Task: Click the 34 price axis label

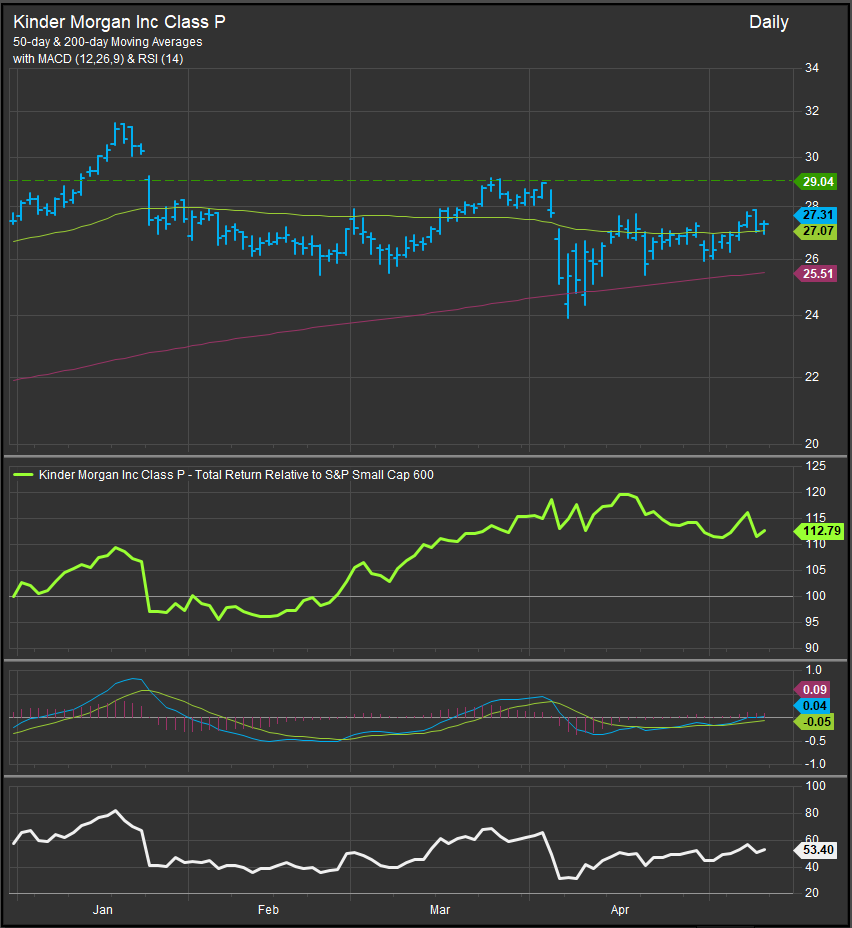Action: (x=812, y=68)
